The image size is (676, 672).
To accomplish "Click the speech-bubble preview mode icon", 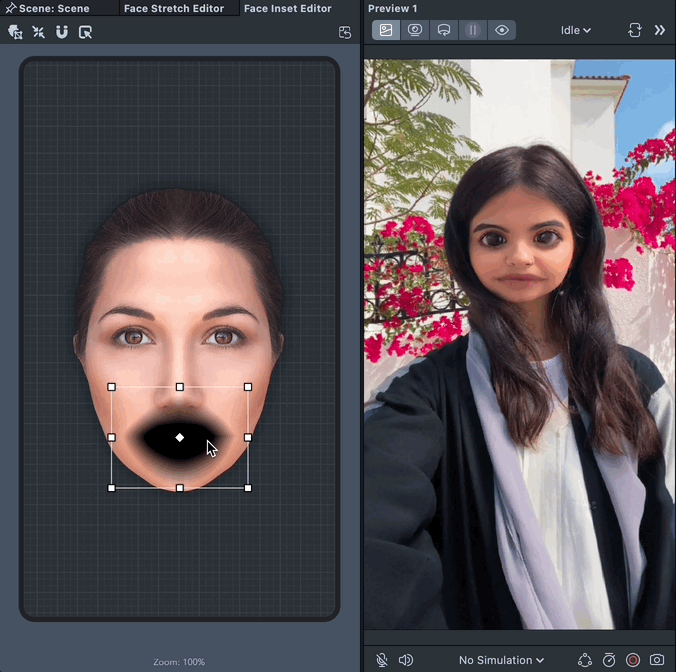I will (x=443, y=30).
